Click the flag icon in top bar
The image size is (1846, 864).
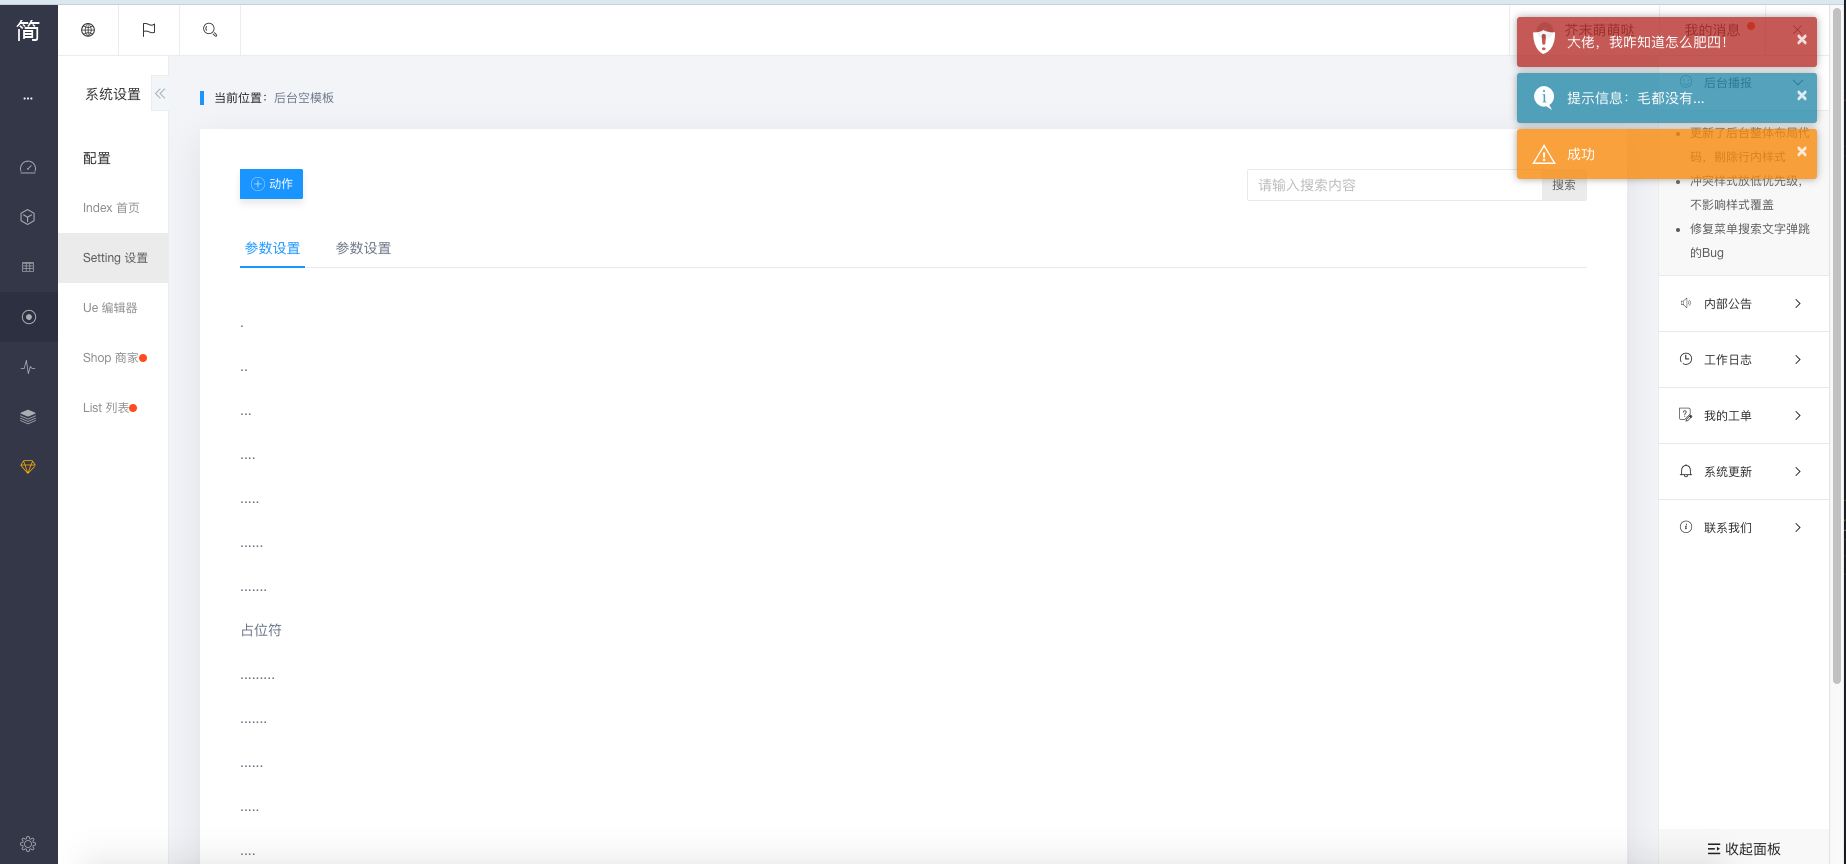point(149,30)
